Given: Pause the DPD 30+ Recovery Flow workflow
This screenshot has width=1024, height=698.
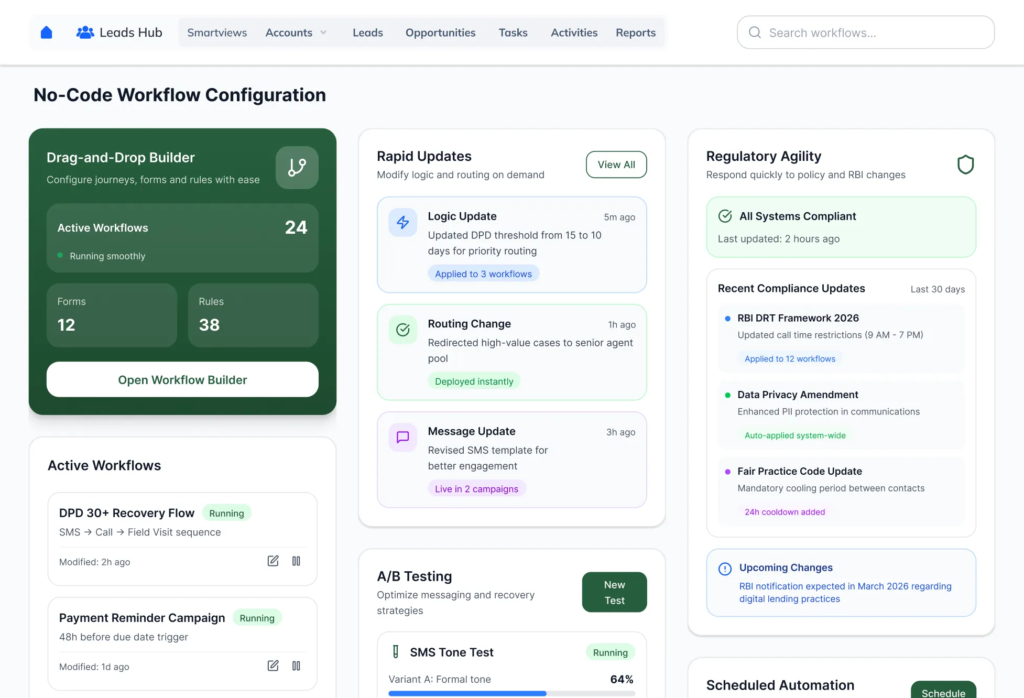Looking at the screenshot, I should 296,561.
